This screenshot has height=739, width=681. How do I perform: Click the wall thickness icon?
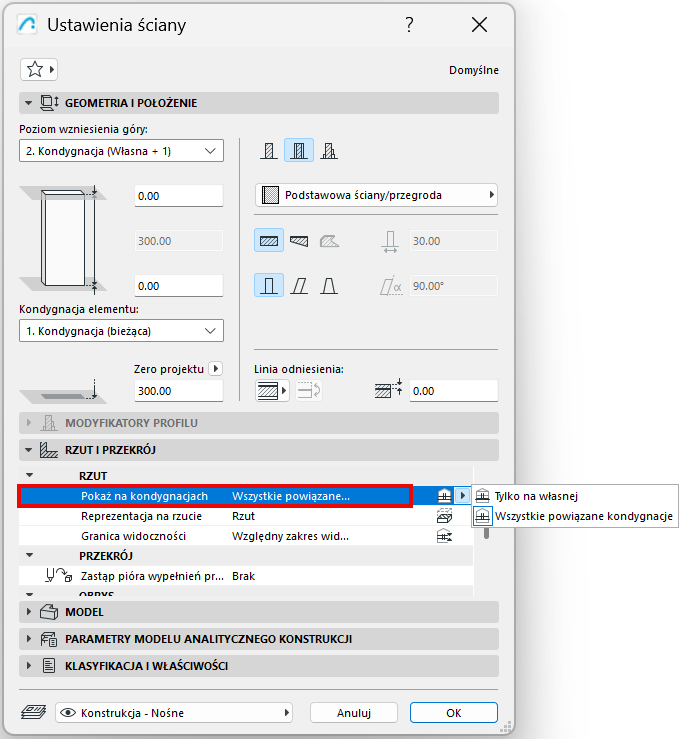pos(390,241)
